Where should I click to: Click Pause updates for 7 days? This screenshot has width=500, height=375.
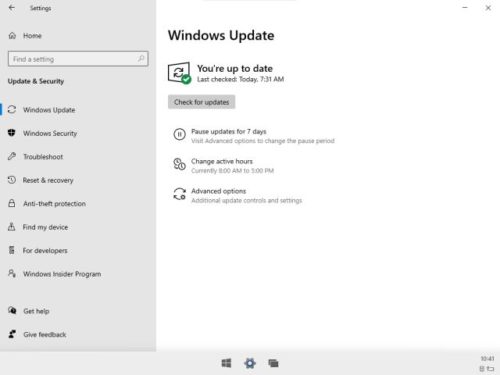(229, 131)
